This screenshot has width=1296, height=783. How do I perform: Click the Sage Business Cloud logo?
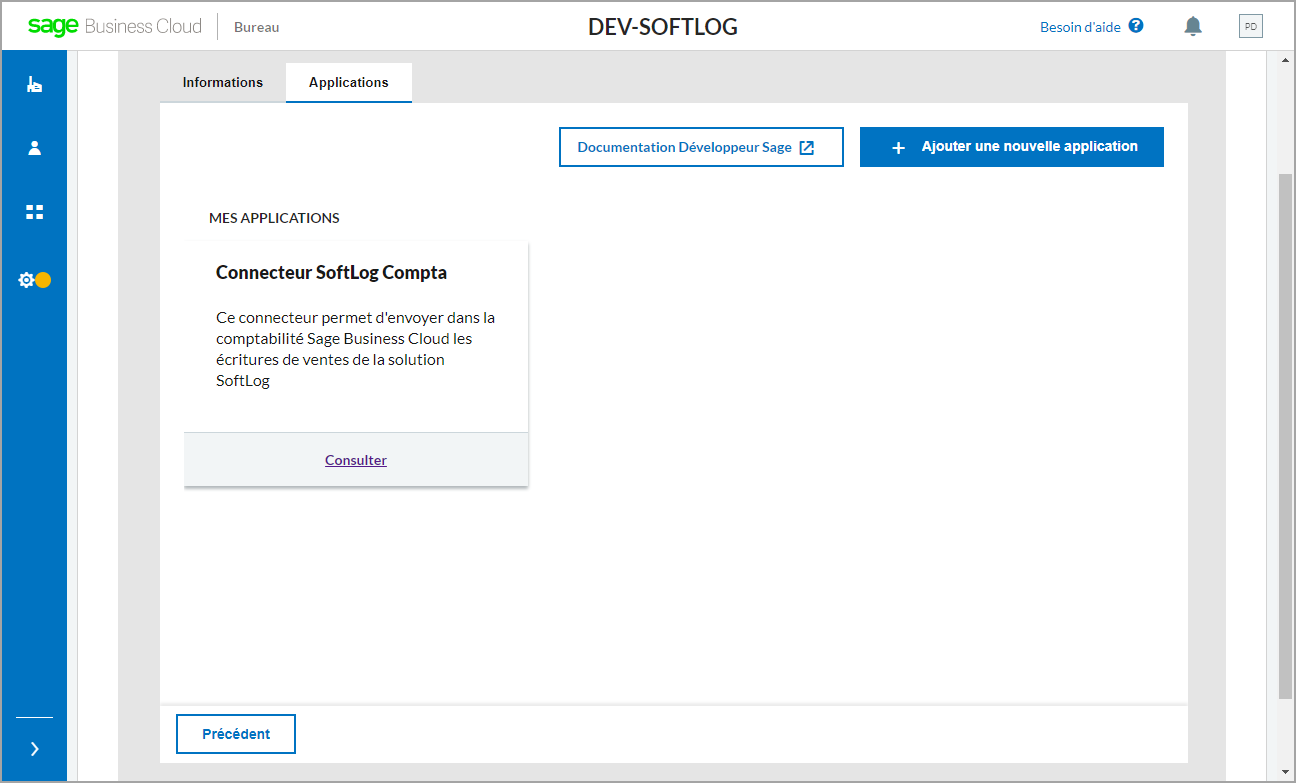click(x=115, y=26)
